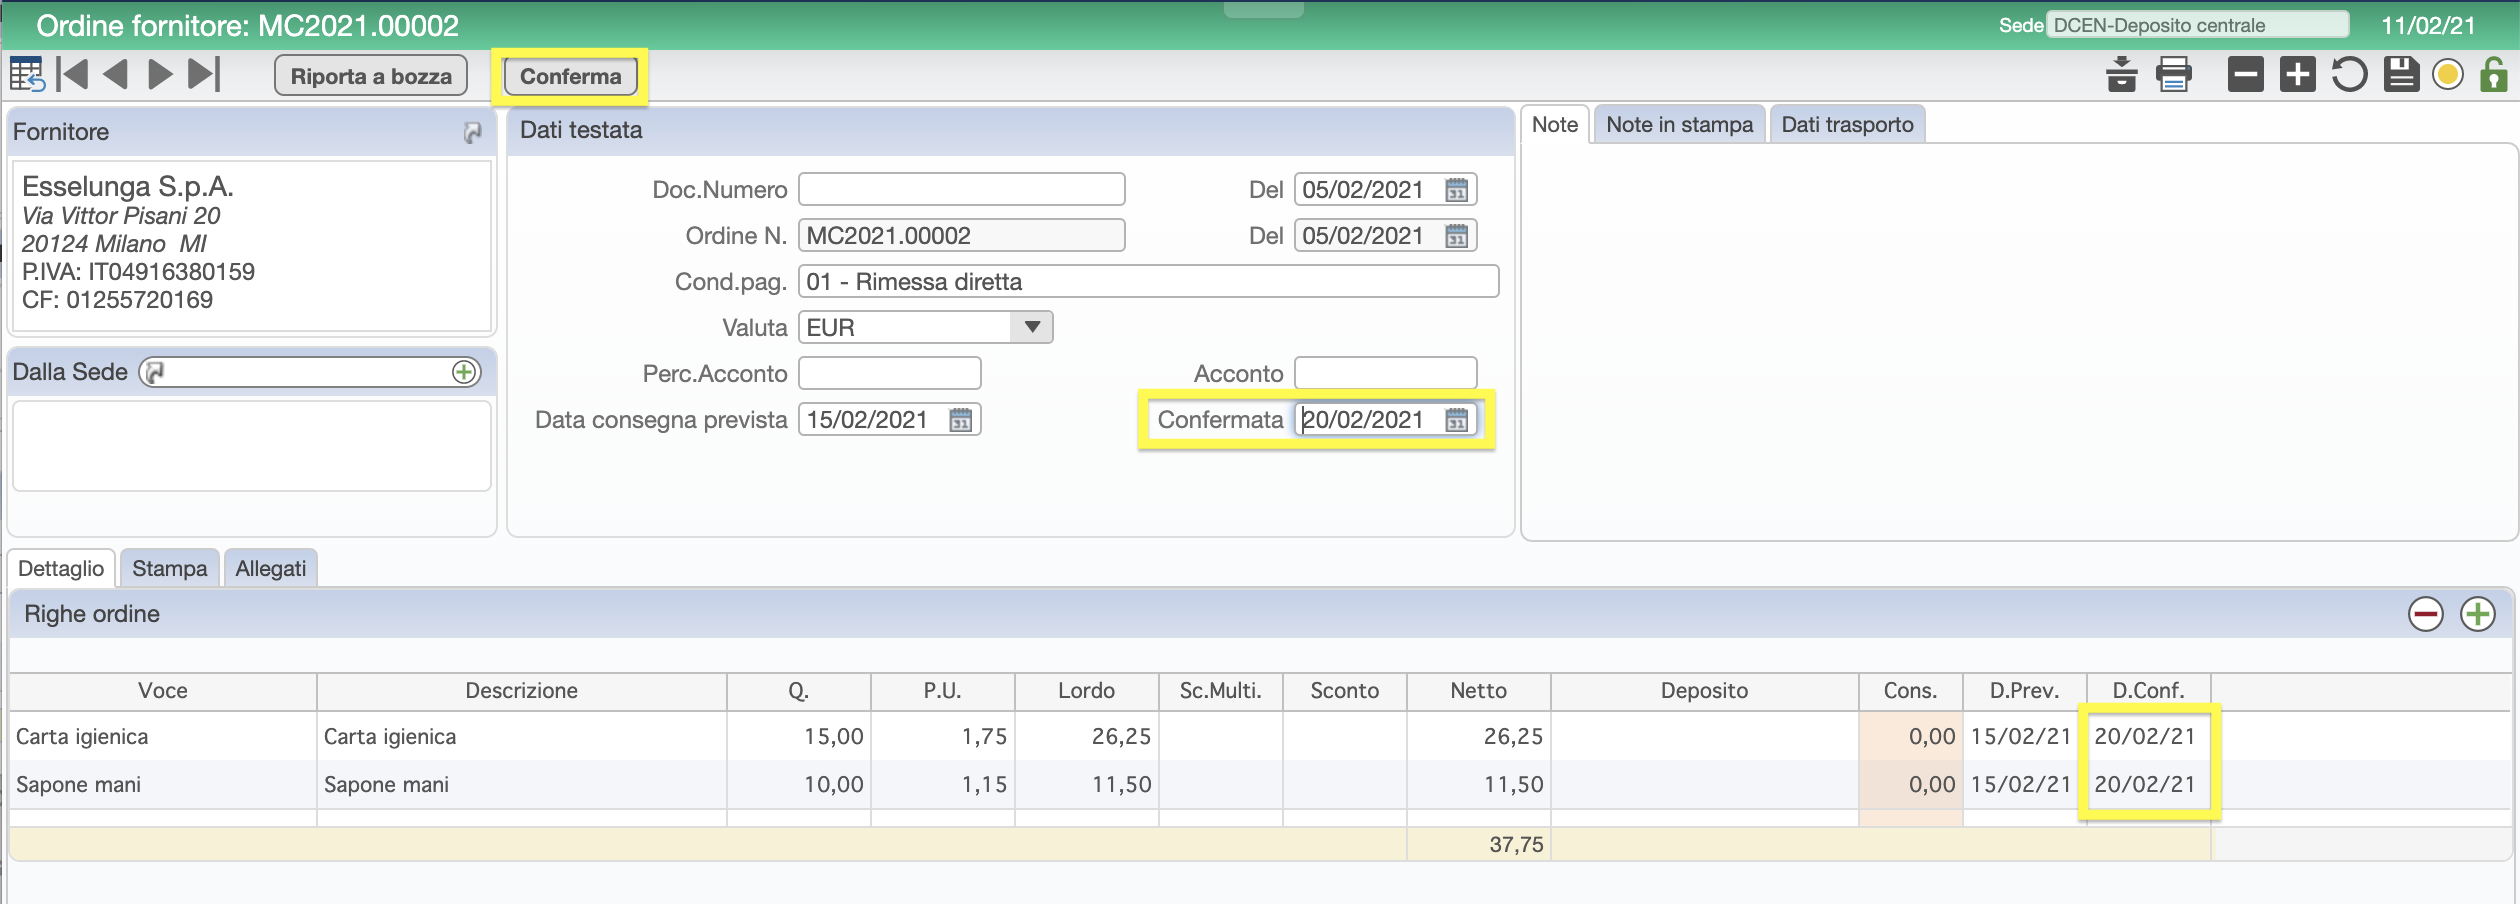
Task: Open calendar for Data consegna prevista
Action: coord(961,419)
